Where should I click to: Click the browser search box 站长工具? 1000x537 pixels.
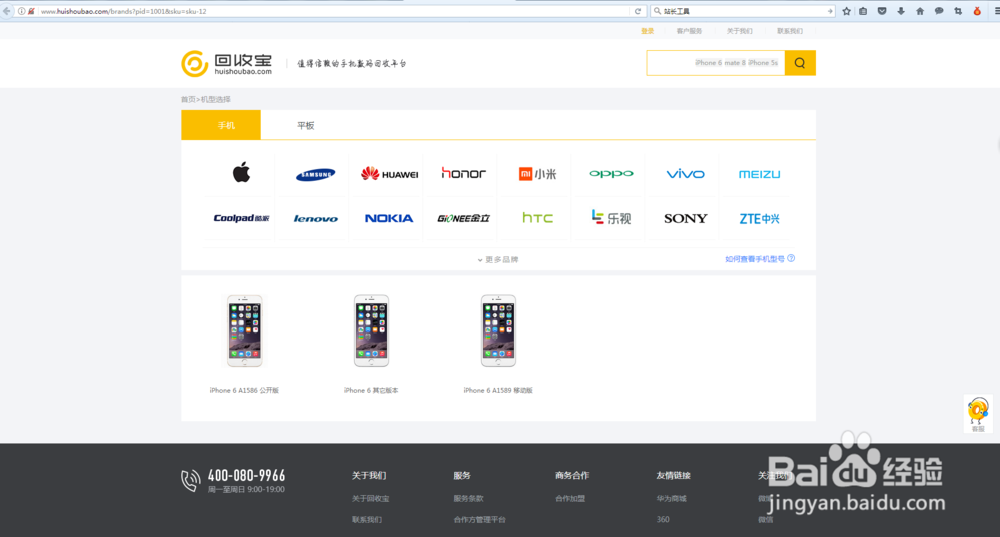pos(743,11)
